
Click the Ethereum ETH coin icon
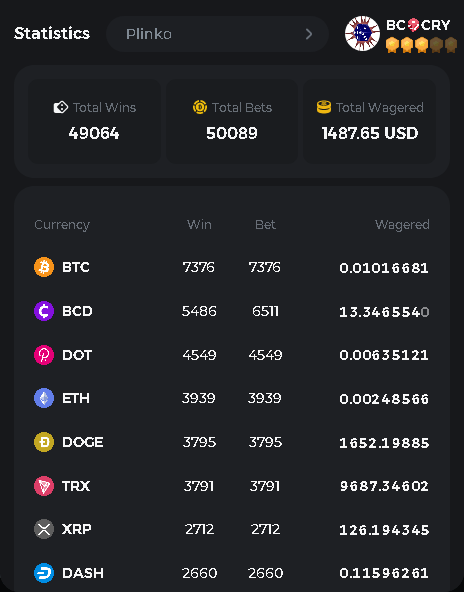click(44, 398)
